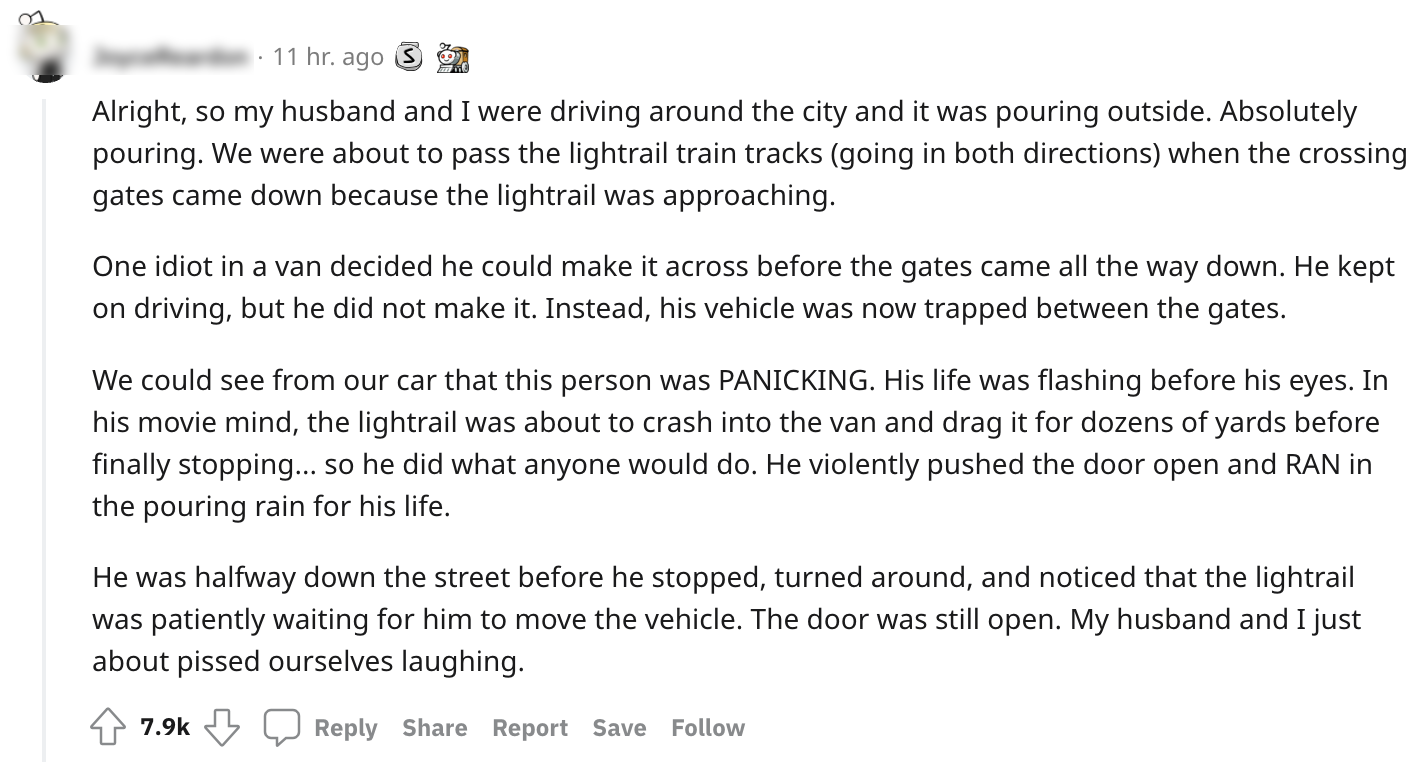
Task: Share this comment
Action: [x=434, y=728]
